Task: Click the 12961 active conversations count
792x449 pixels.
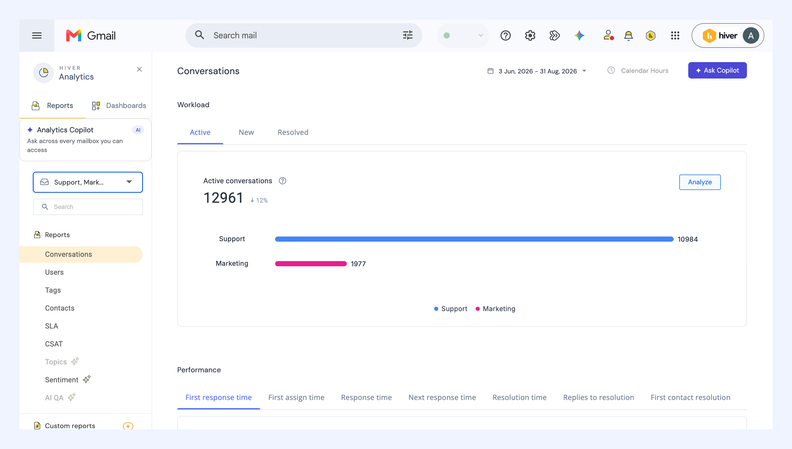Action: [x=223, y=198]
